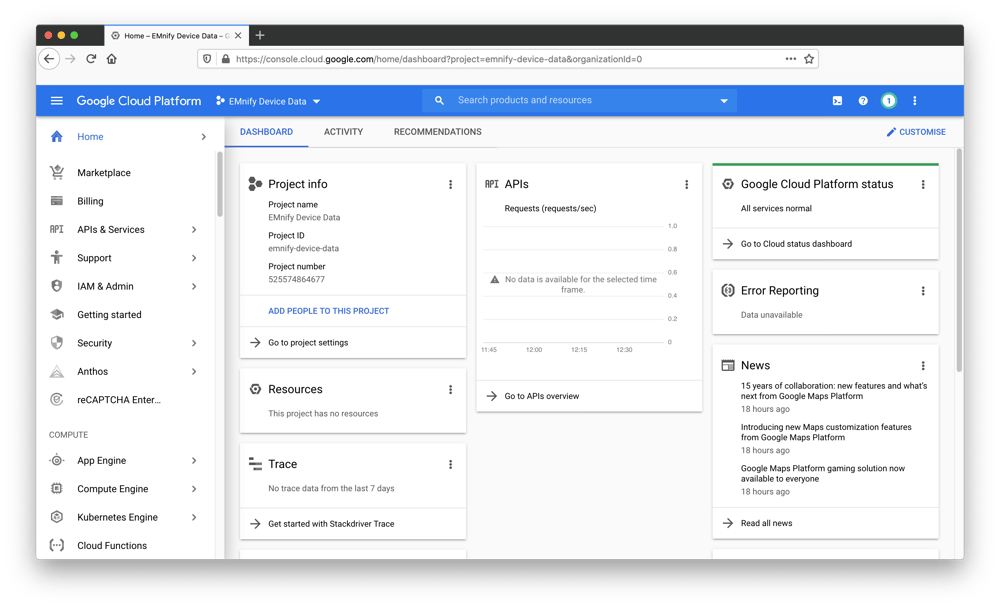Image resolution: width=1000 pixels, height=607 pixels.
Task: Click the Getting started graduation cap icon
Action: (57, 314)
